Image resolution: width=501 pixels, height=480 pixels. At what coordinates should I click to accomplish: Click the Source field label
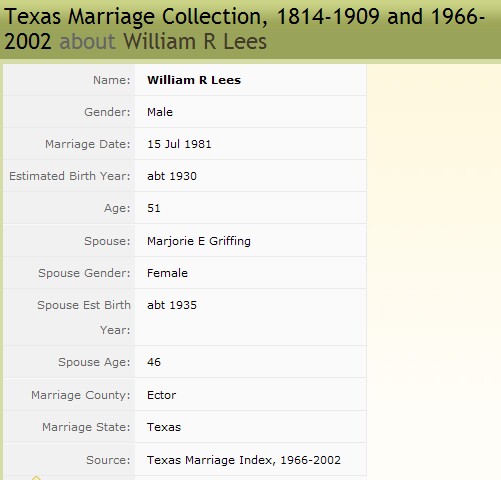tap(108, 460)
